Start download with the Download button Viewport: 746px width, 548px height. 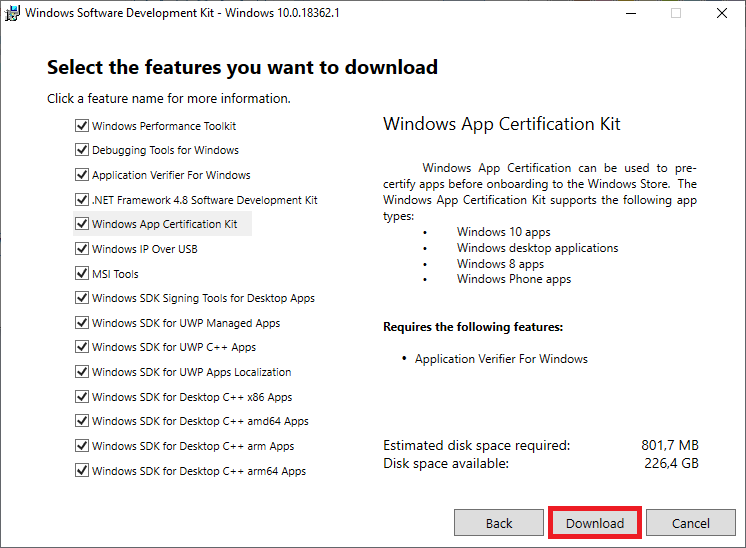[595, 523]
